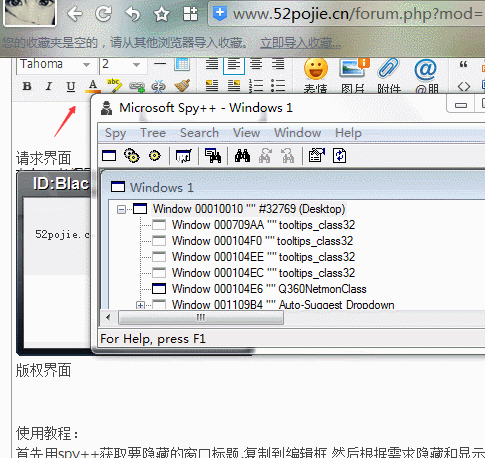485x458 pixels.
Task: Click the import bookmarks link
Action: (300, 43)
